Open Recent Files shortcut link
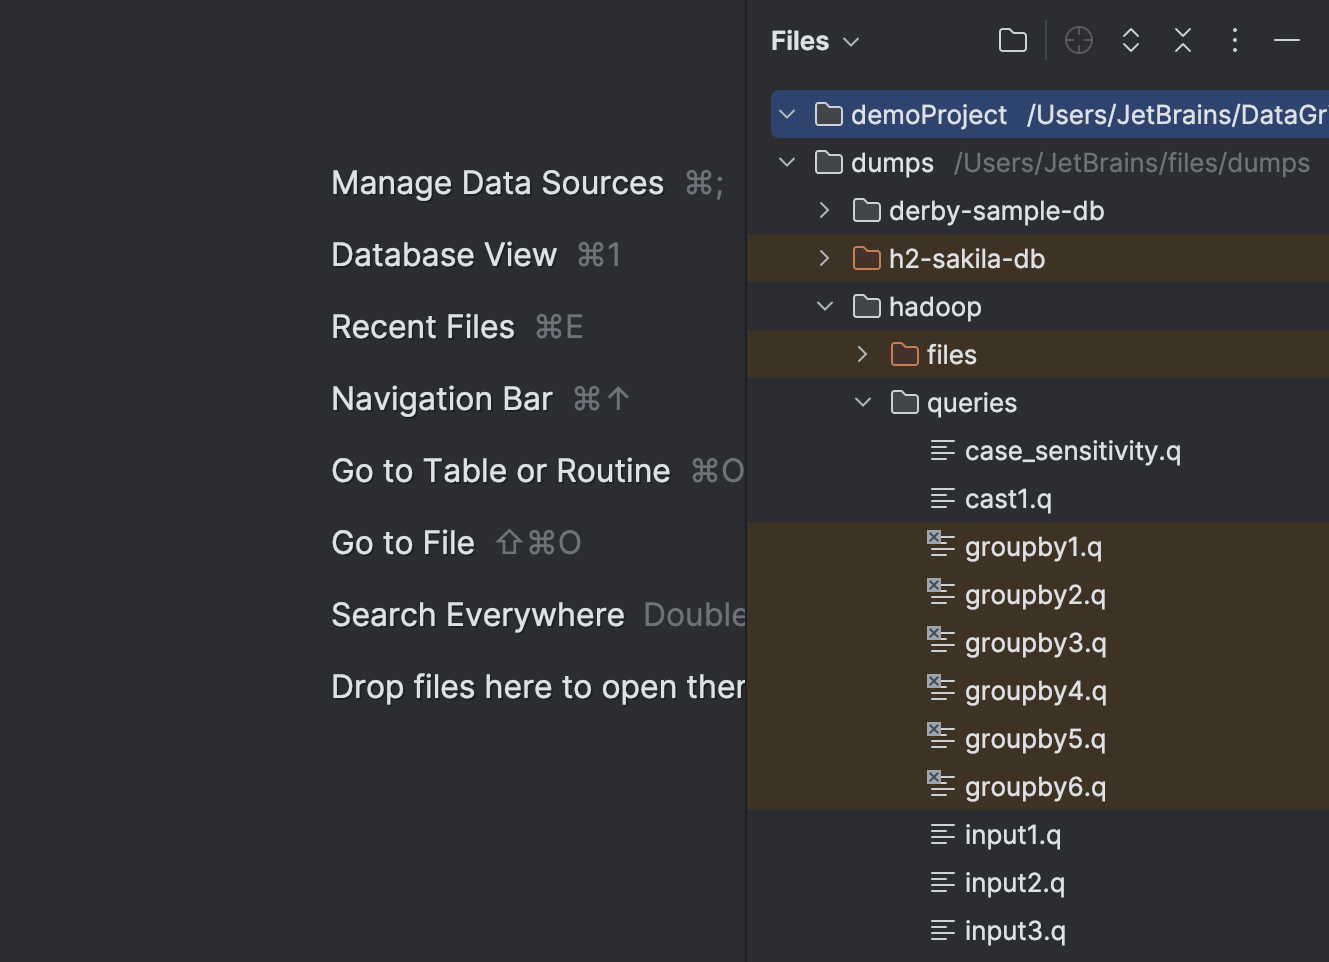 click(423, 326)
